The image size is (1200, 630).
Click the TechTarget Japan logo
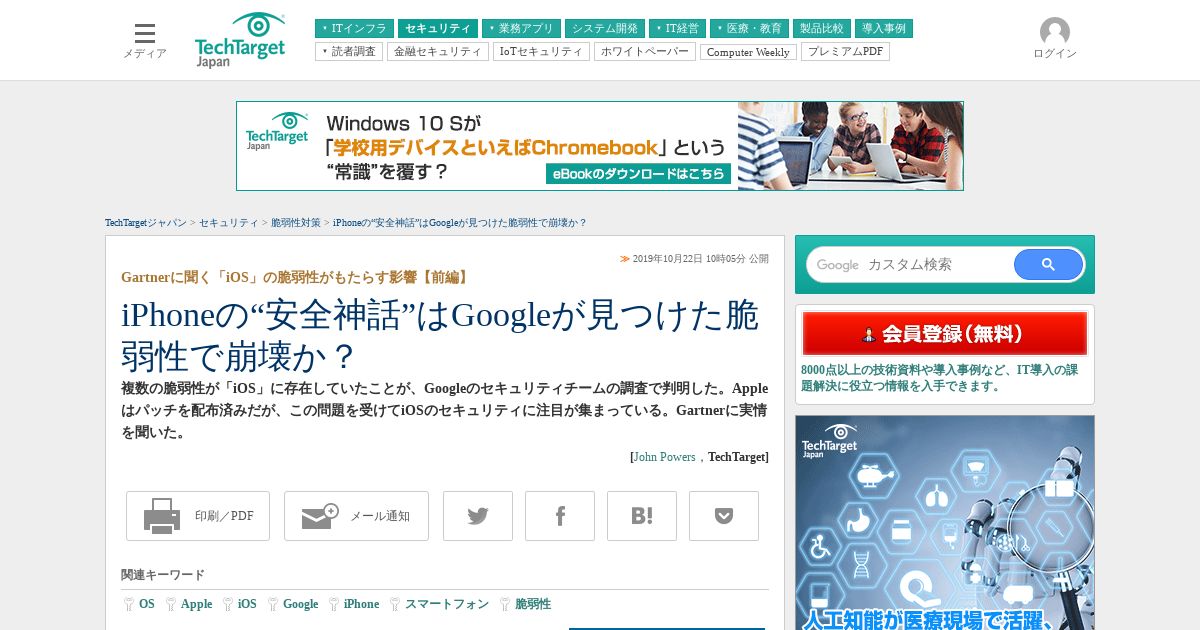(240, 40)
